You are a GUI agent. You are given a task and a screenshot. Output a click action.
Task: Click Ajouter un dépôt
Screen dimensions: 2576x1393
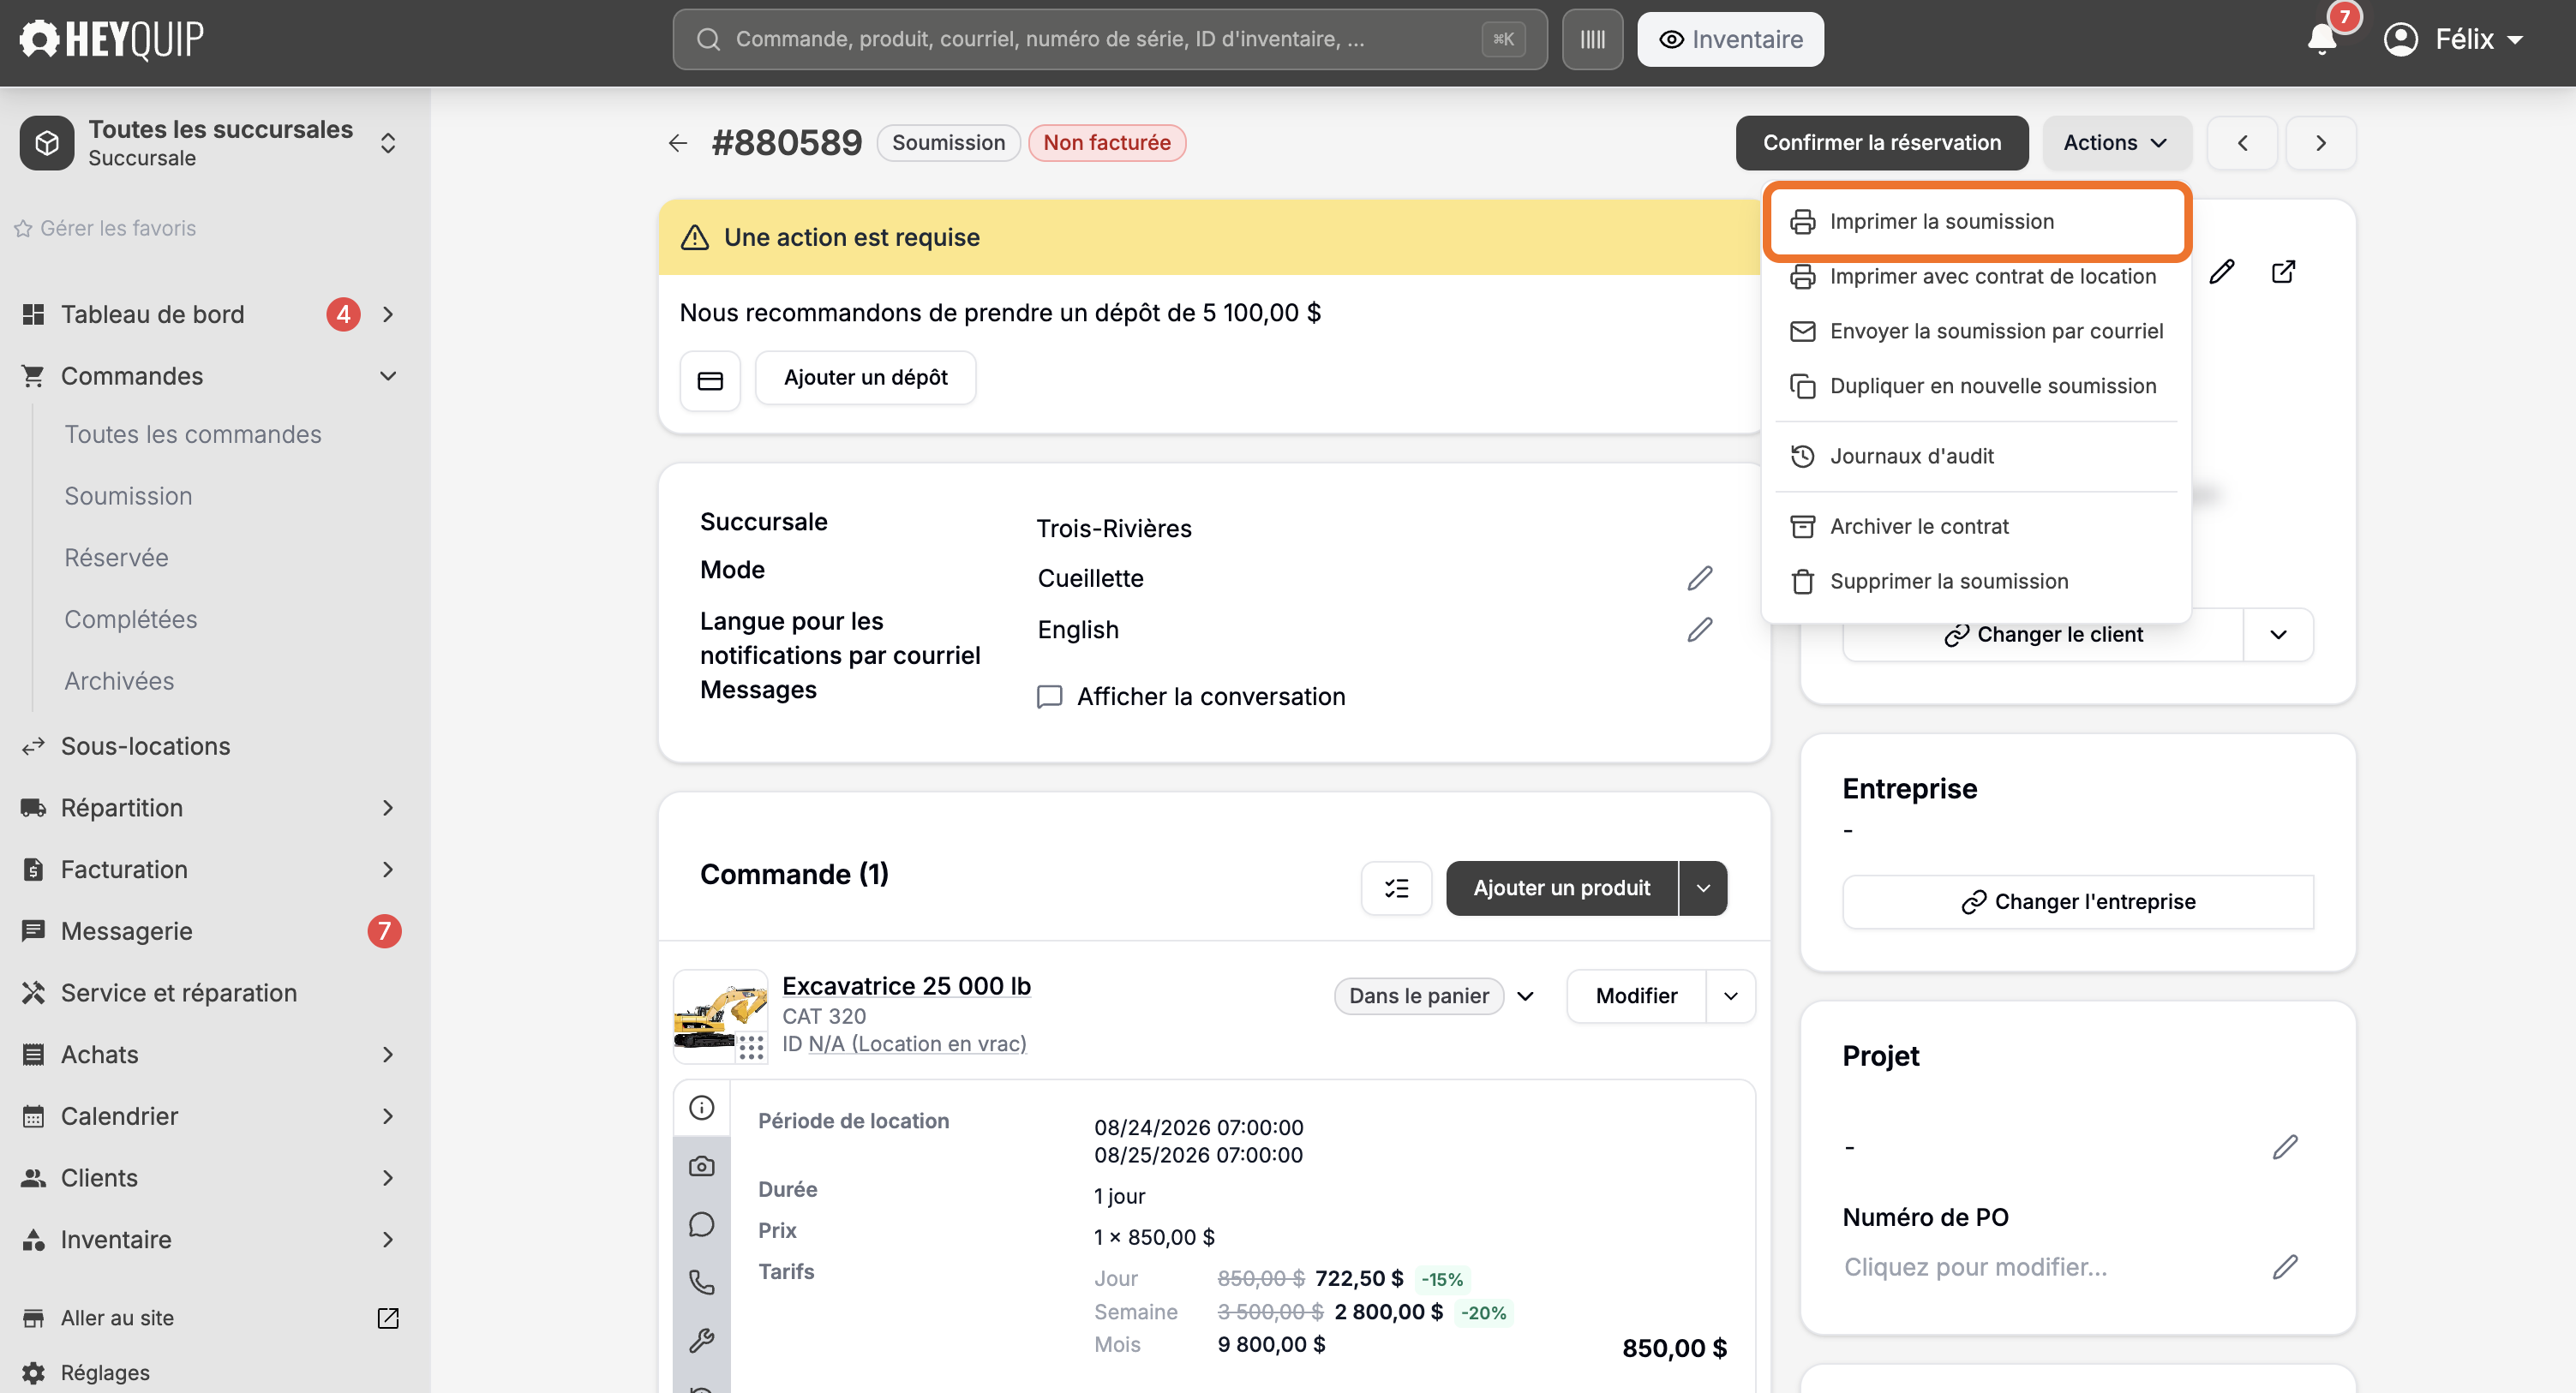(x=865, y=378)
